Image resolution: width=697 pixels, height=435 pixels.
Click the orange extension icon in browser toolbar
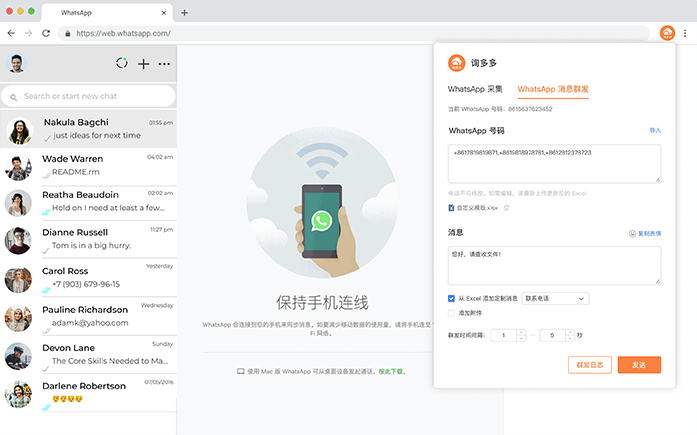pyautogui.click(x=667, y=33)
